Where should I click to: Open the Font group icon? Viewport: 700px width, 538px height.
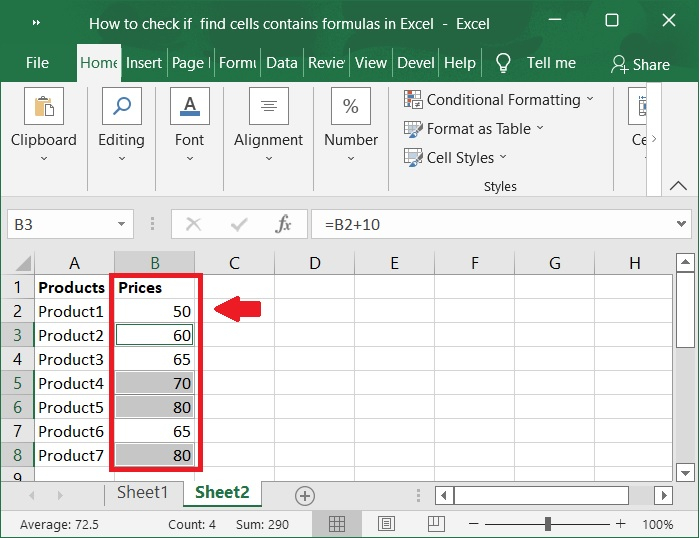pos(190,106)
